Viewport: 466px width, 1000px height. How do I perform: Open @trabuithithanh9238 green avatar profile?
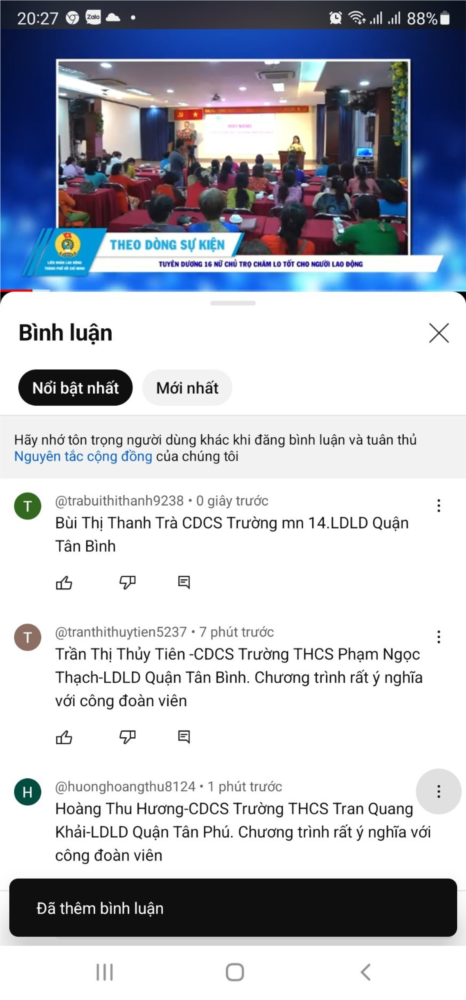point(27,506)
